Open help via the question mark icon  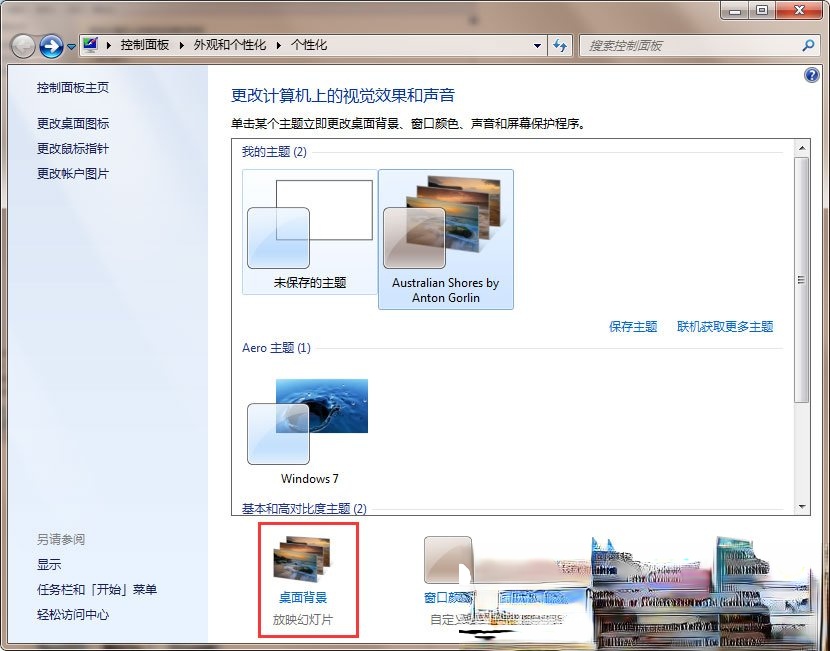coord(810,76)
